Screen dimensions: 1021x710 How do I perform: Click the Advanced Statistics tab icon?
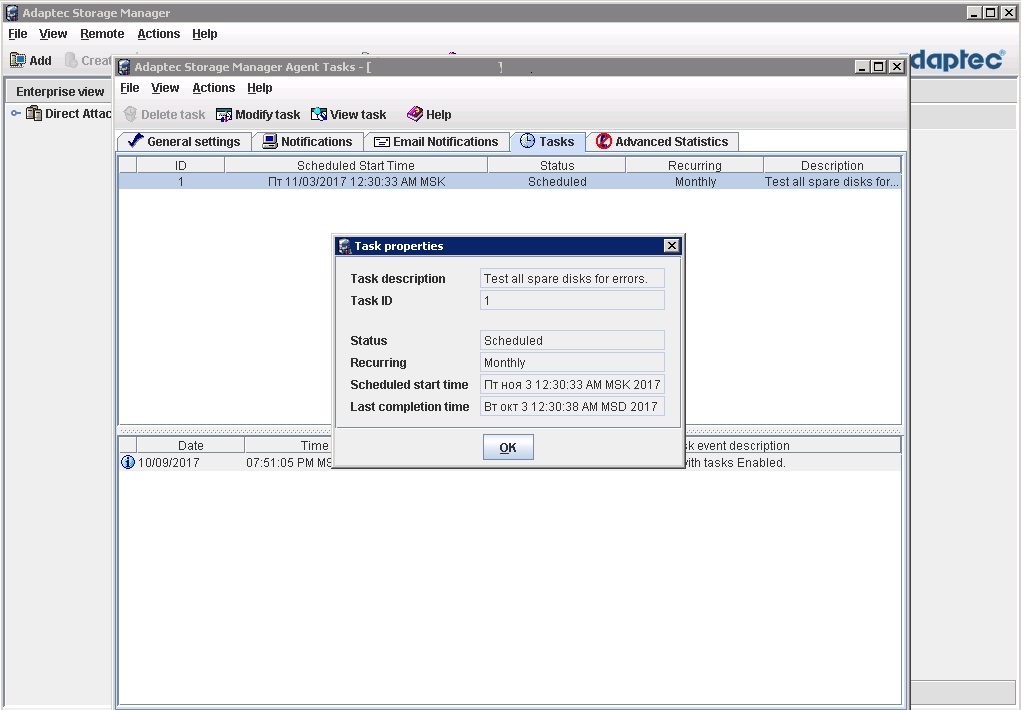pyautogui.click(x=603, y=142)
